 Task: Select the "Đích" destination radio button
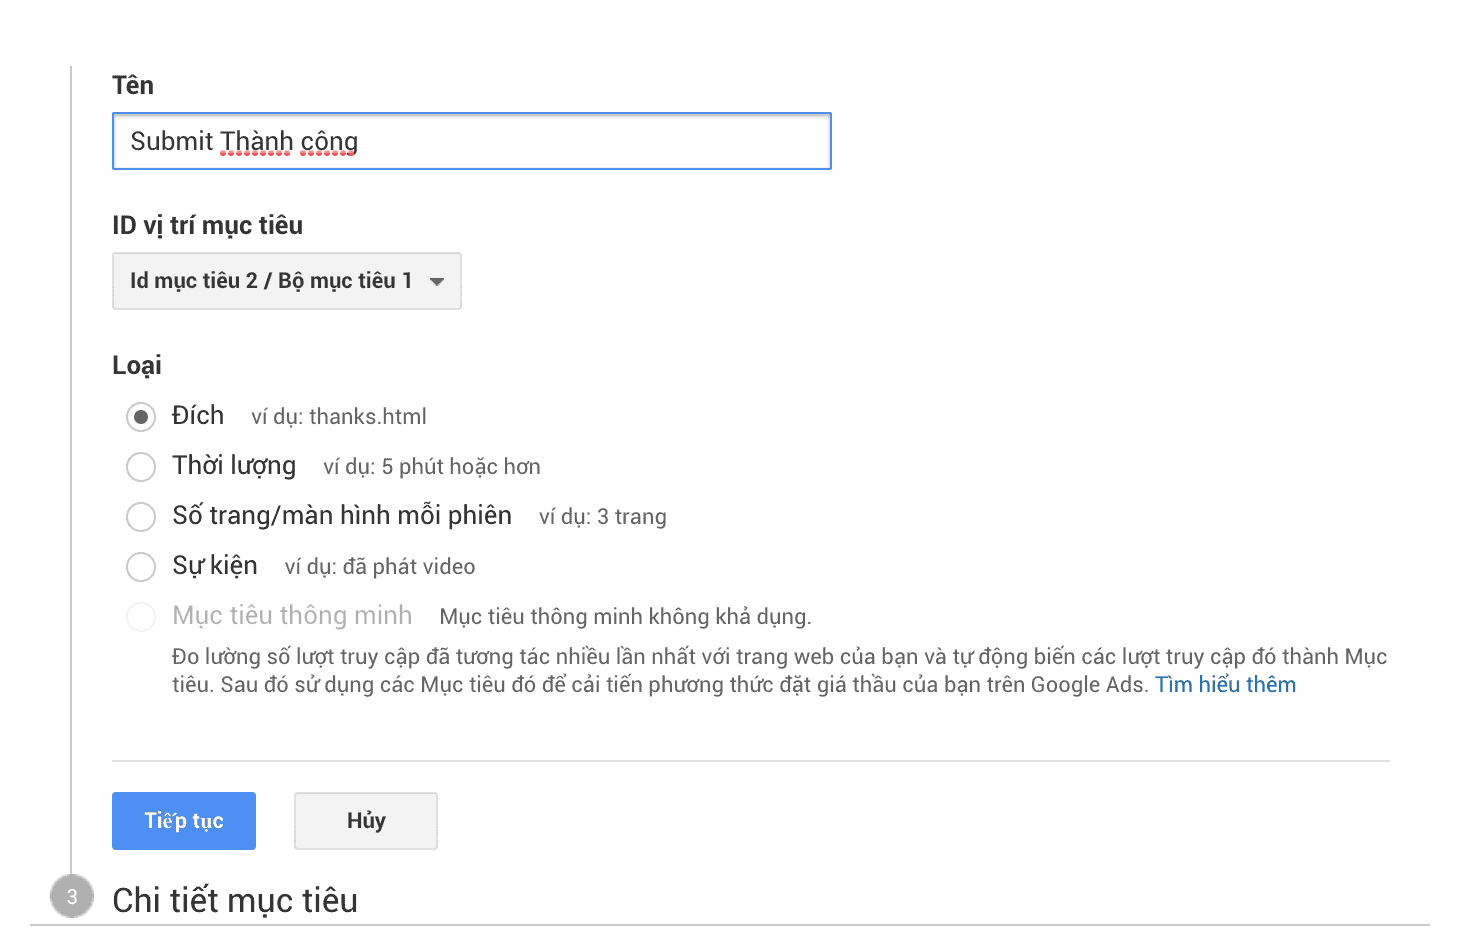point(141,416)
